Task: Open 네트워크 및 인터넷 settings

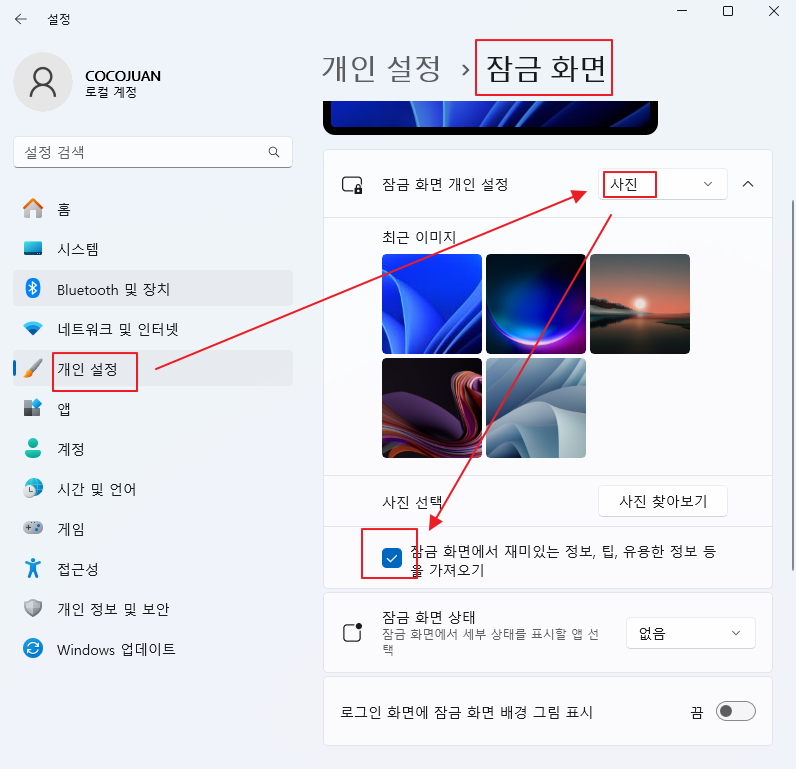Action: 153,328
